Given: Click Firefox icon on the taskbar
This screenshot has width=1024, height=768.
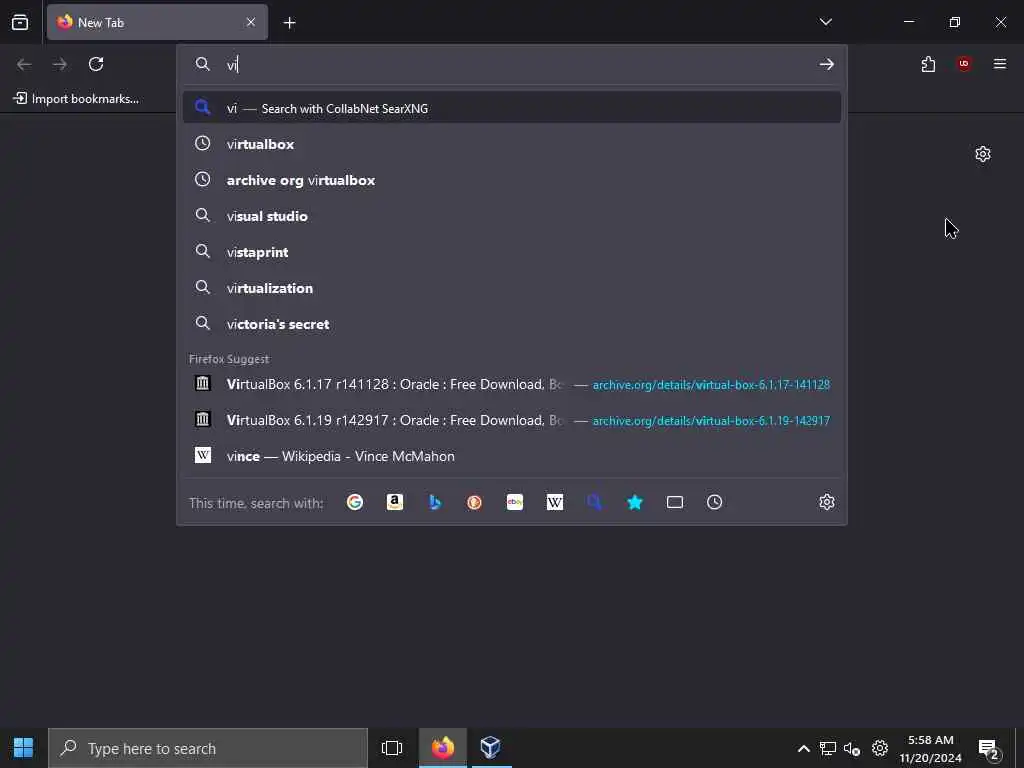Looking at the screenshot, I should [x=443, y=748].
